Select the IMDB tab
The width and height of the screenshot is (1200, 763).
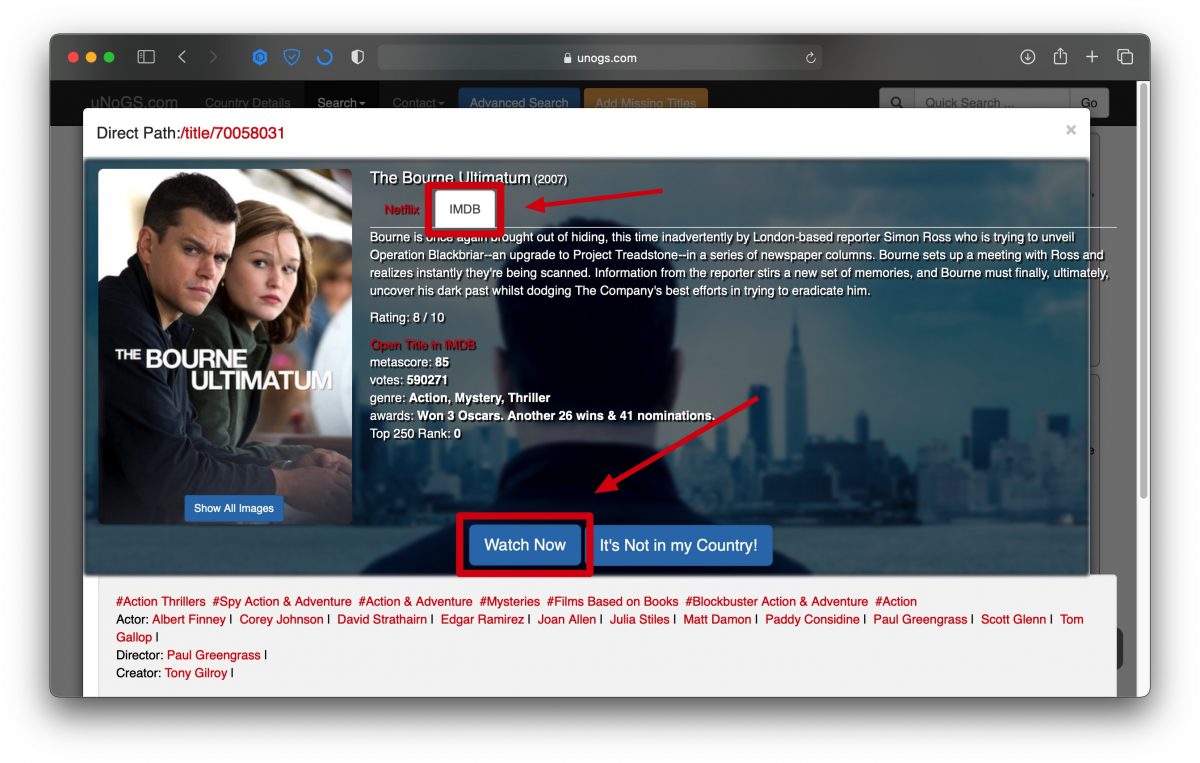point(465,209)
